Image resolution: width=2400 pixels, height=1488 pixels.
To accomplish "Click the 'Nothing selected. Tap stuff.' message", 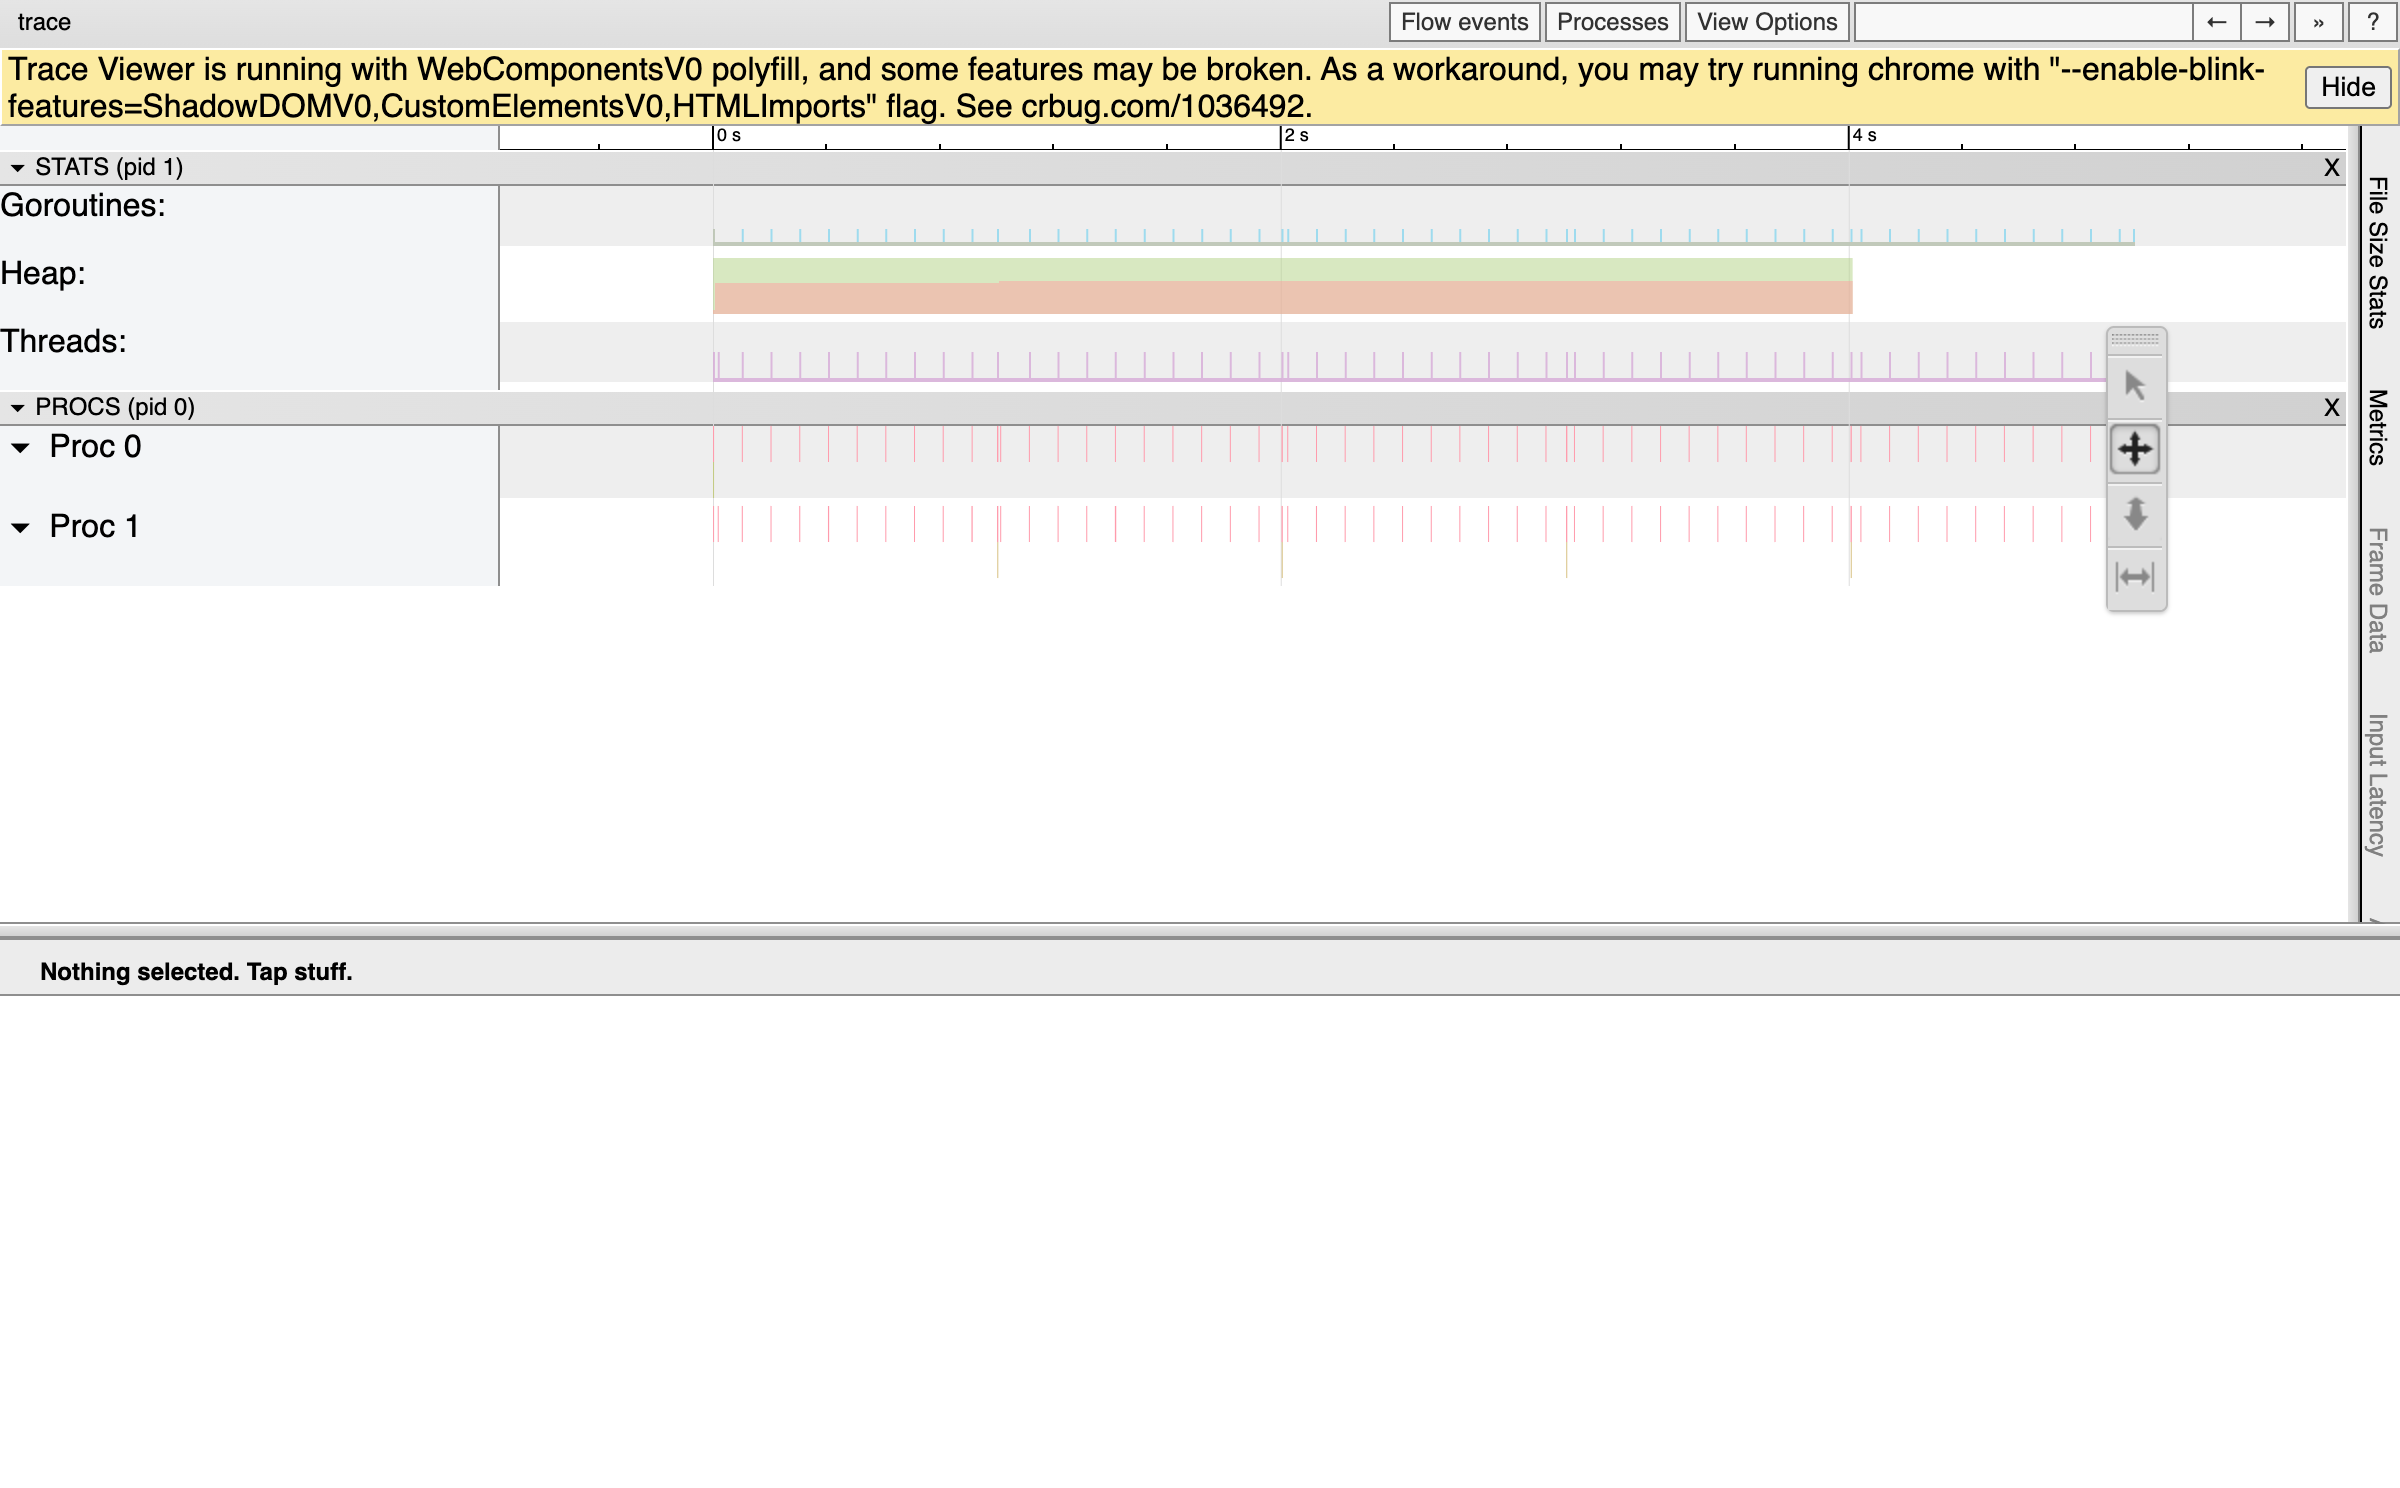I will [196, 972].
